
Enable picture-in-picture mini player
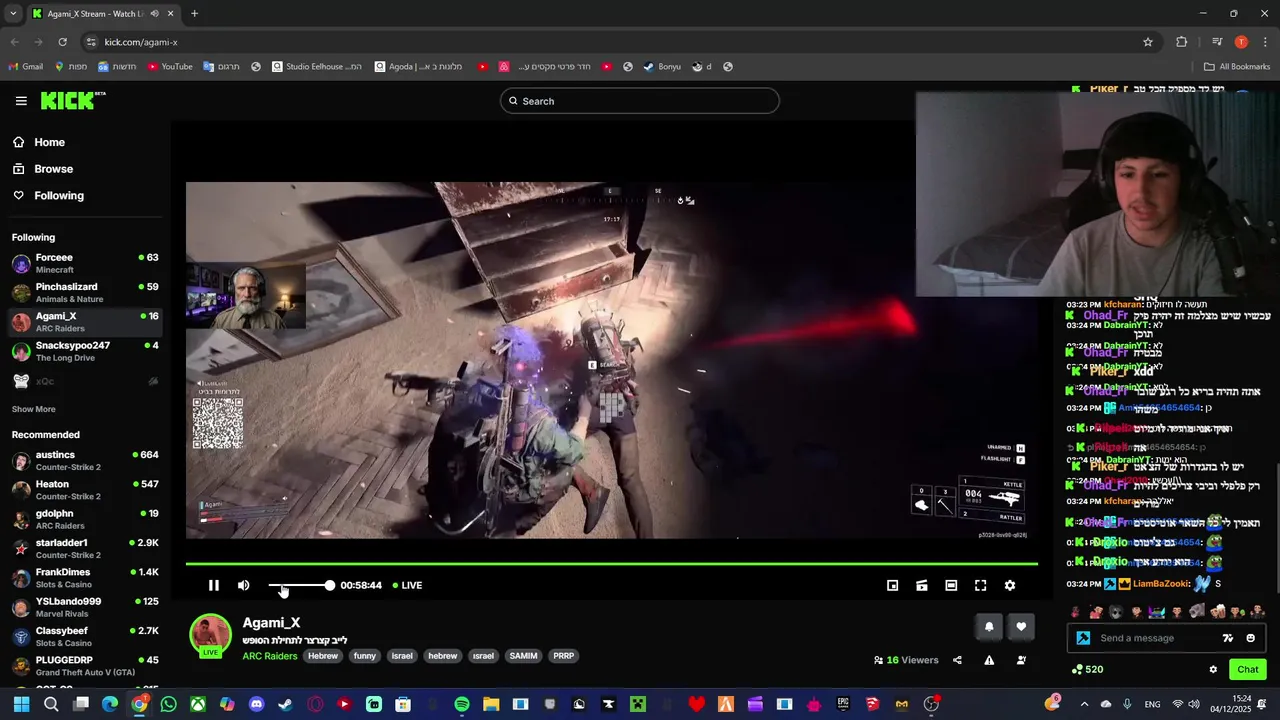coord(893,585)
